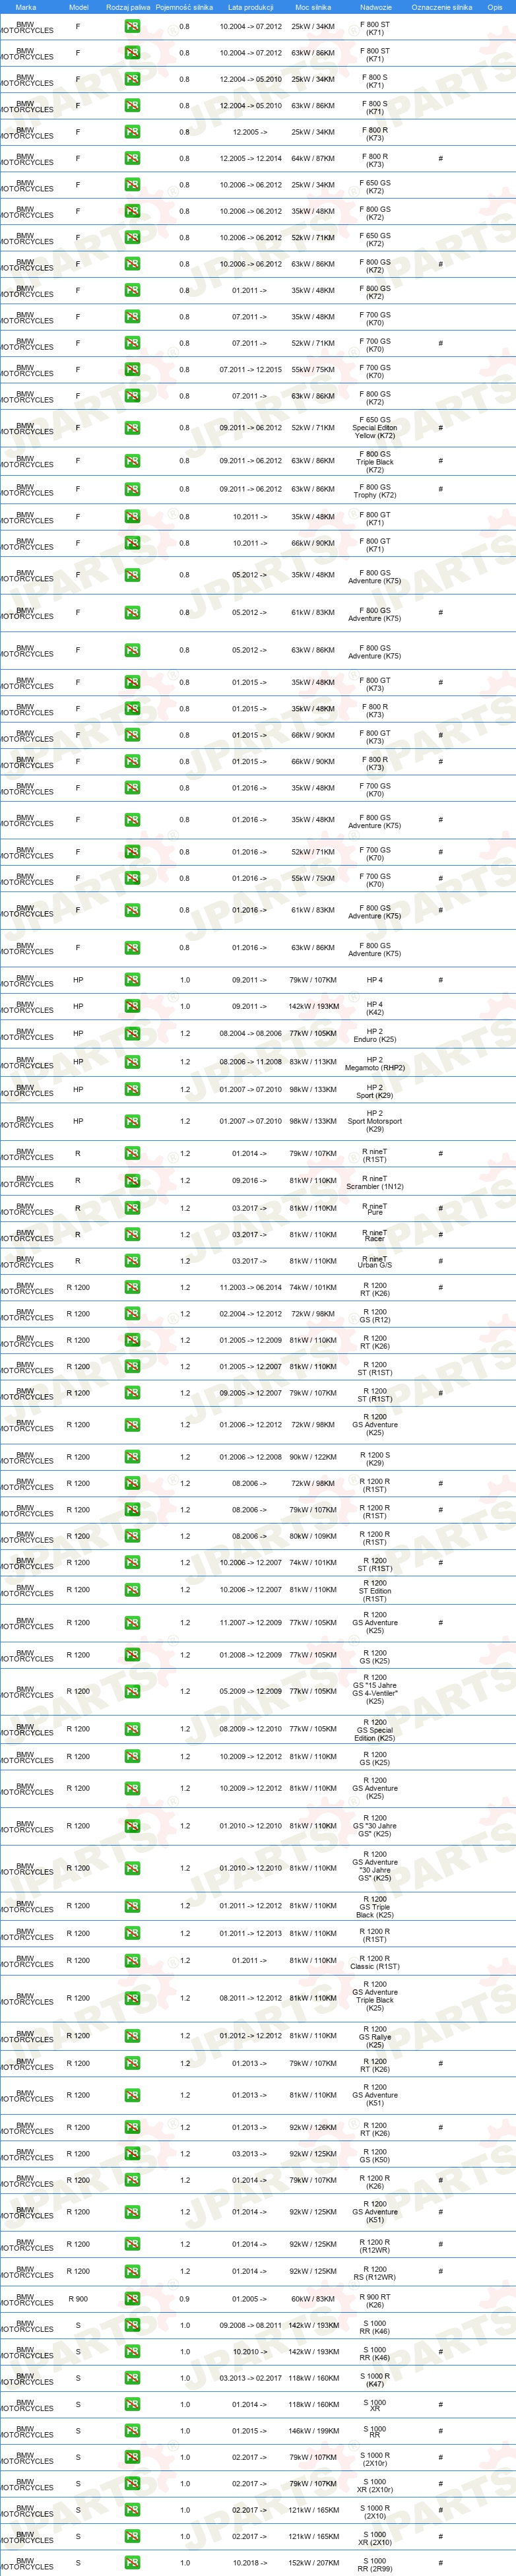The height and width of the screenshot is (2576, 516).
Task: Click the Rodzaj paliwa column header
Action: coord(128,7)
